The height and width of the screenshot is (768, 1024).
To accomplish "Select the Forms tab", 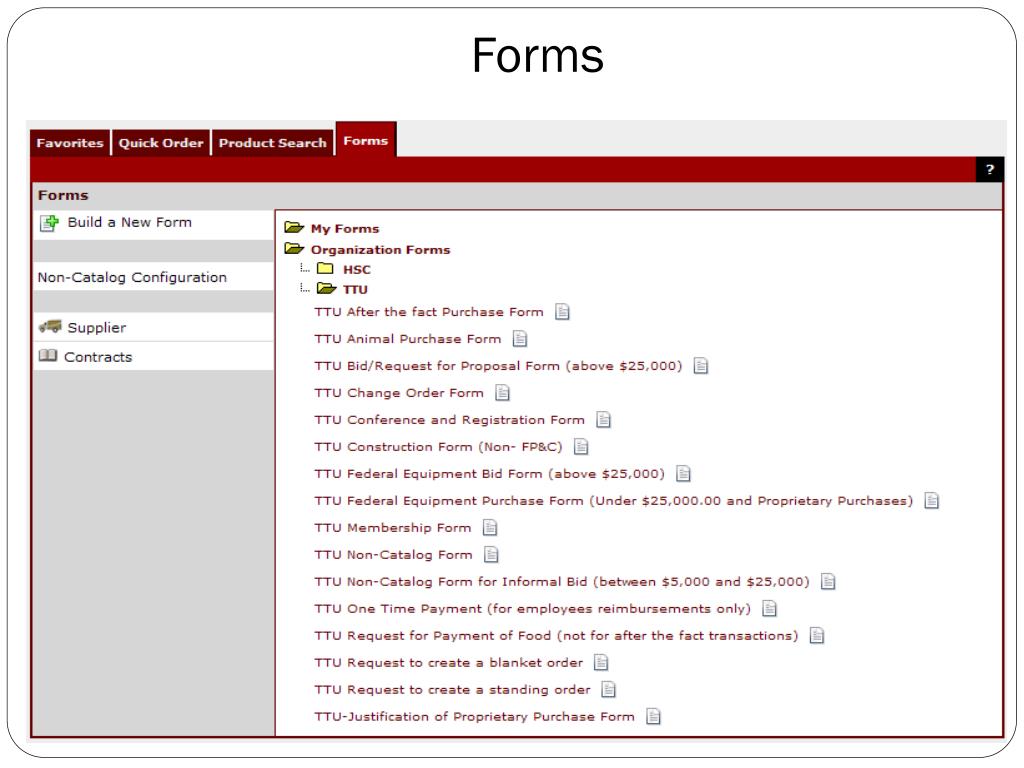I will [366, 140].
